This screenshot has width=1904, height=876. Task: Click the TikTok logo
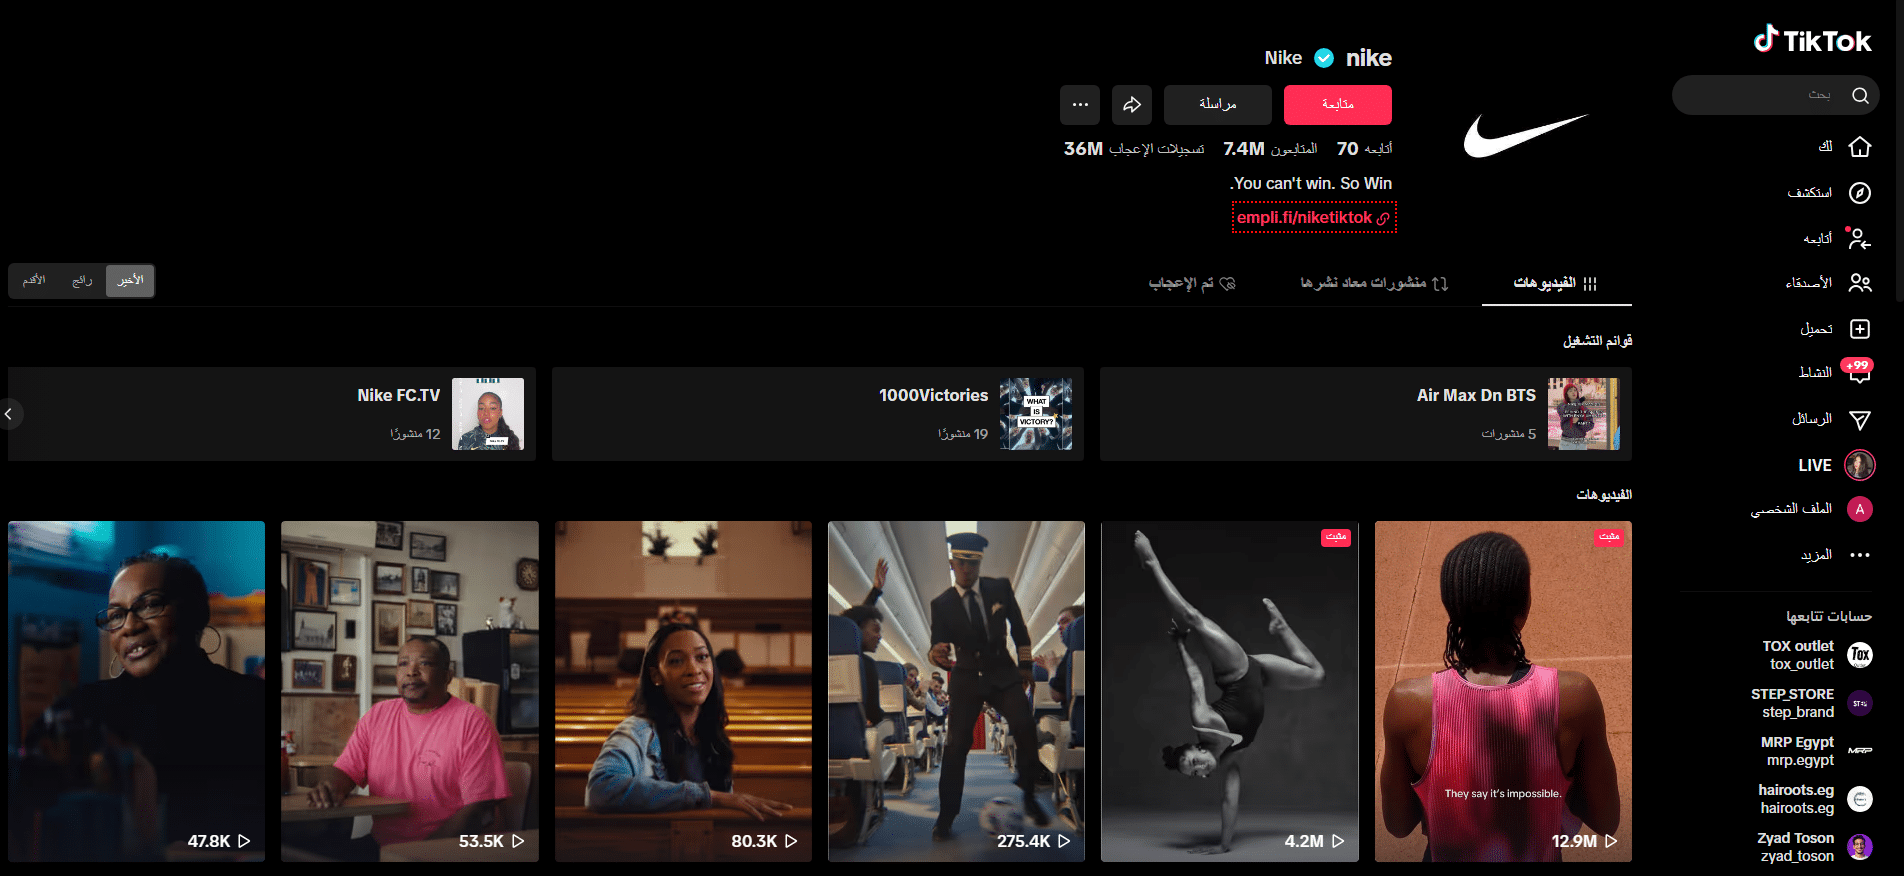[1812, 40]
